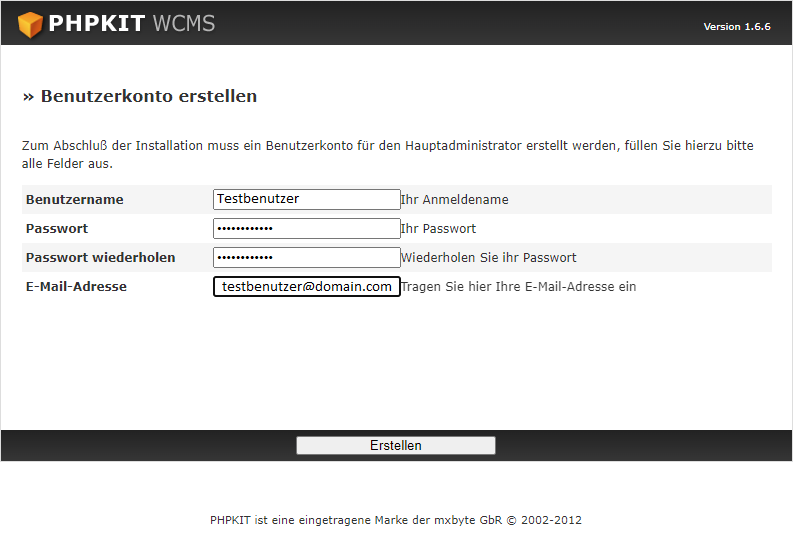
Task: Click the Benutzername label
Action: coord(75,200)
